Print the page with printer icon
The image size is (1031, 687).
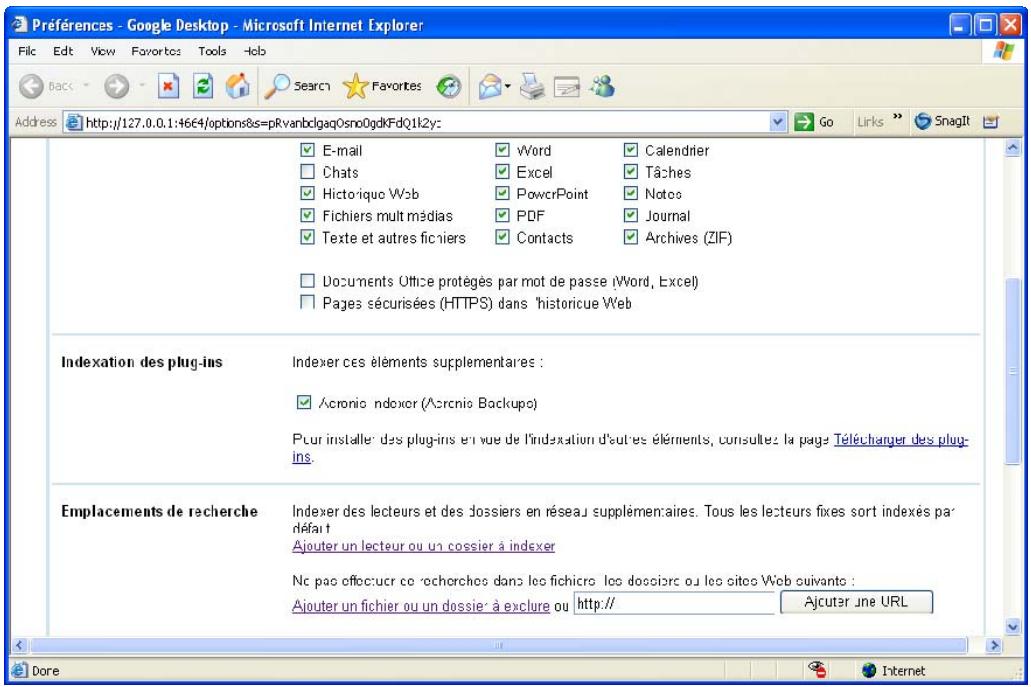pyautogui.click(x=532, y=86)
